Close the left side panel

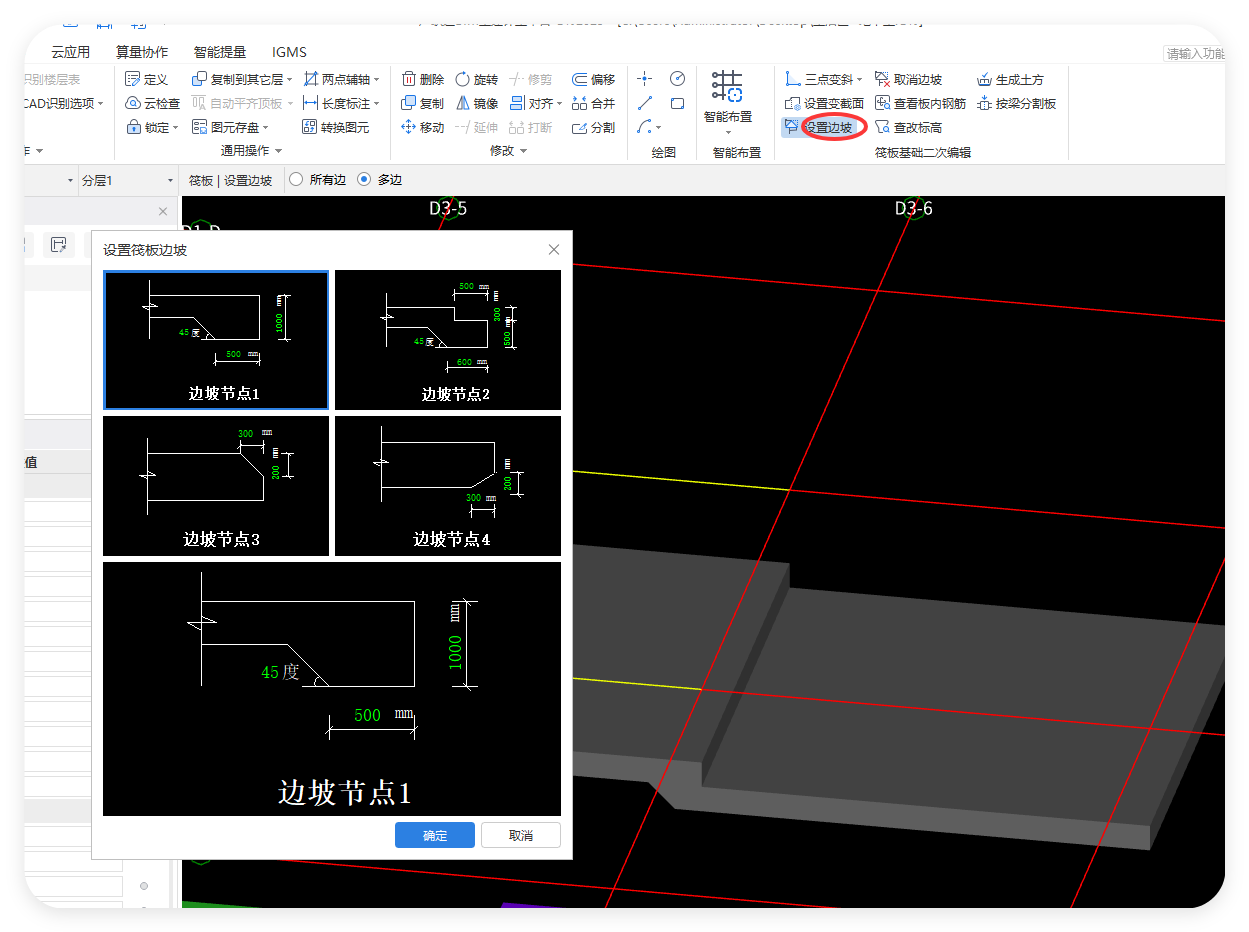coord(163,211)
